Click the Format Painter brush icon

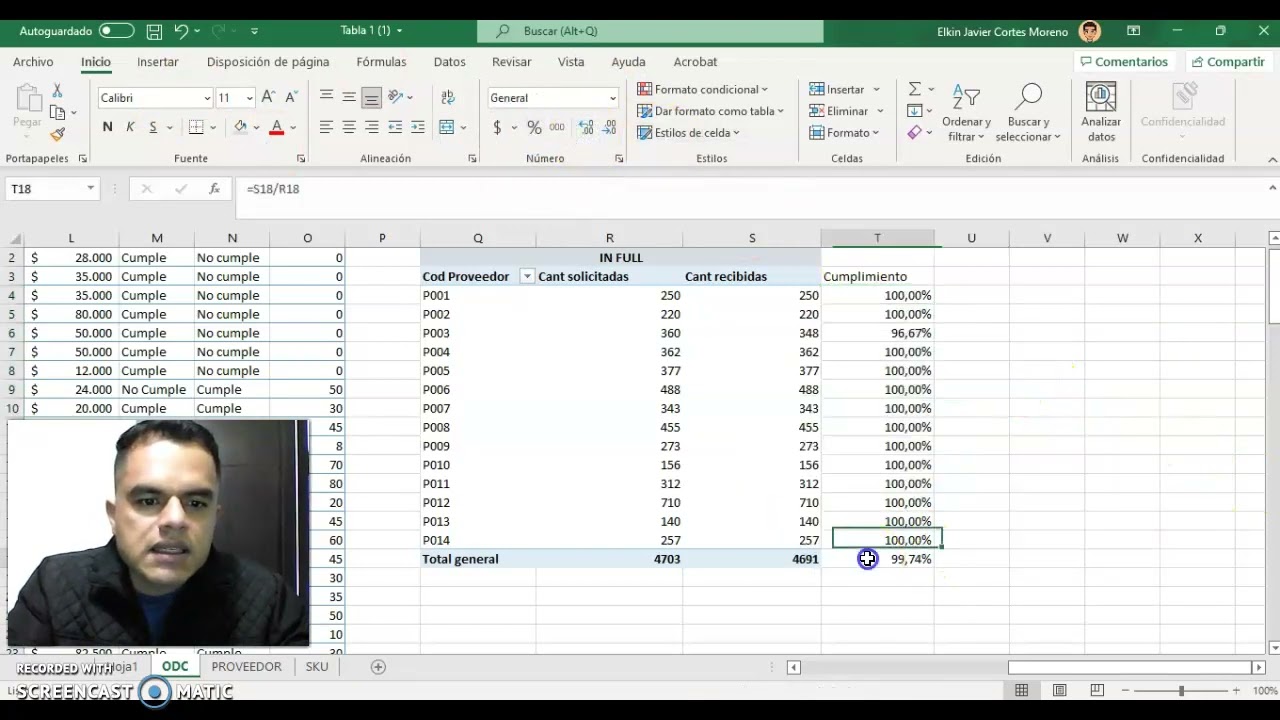click(57, 135)
